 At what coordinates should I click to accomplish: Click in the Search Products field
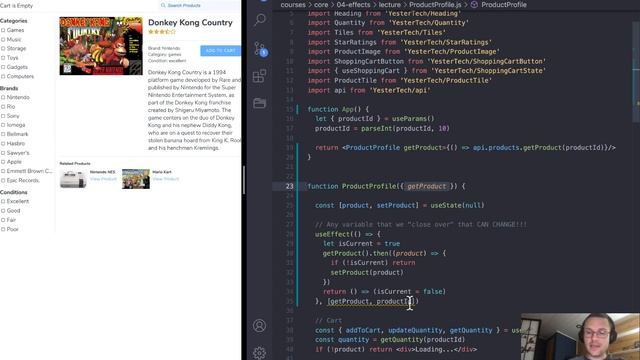click(200, 5)
